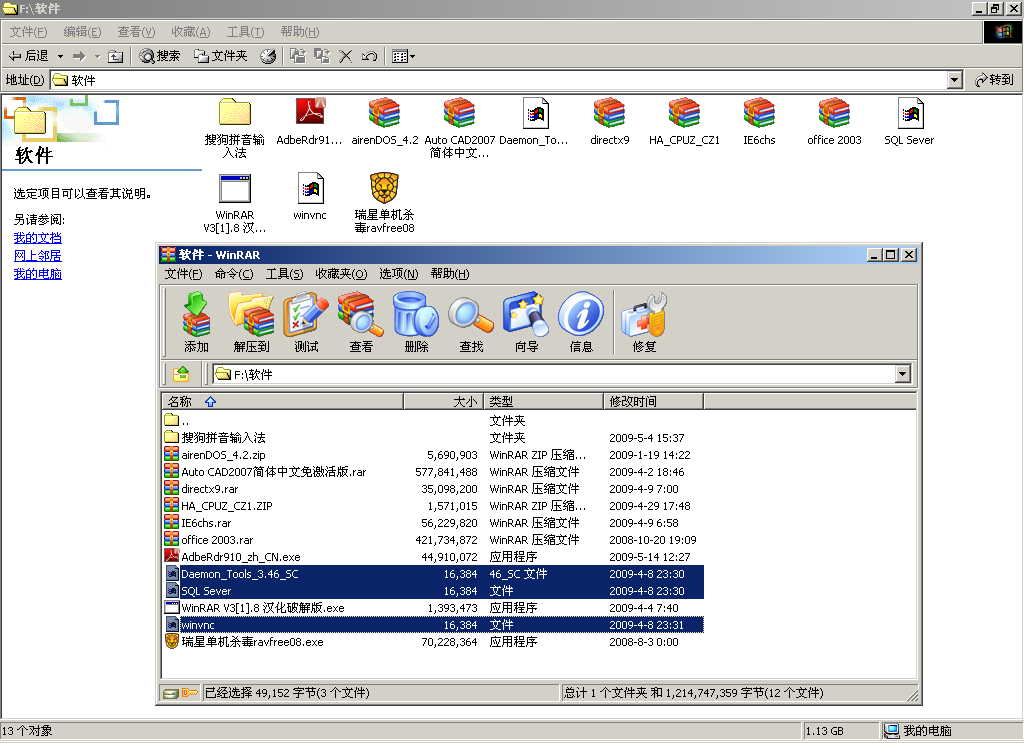Click the 我的电脑 link in the left pane
The image size is (1024, 743).
tap(37, 274)
